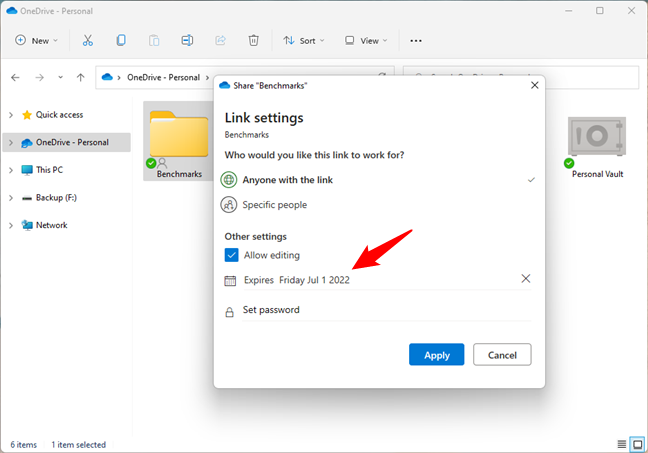
Task: Expand the Backup (F:) tree node
Action: click(x=11, y=198)
